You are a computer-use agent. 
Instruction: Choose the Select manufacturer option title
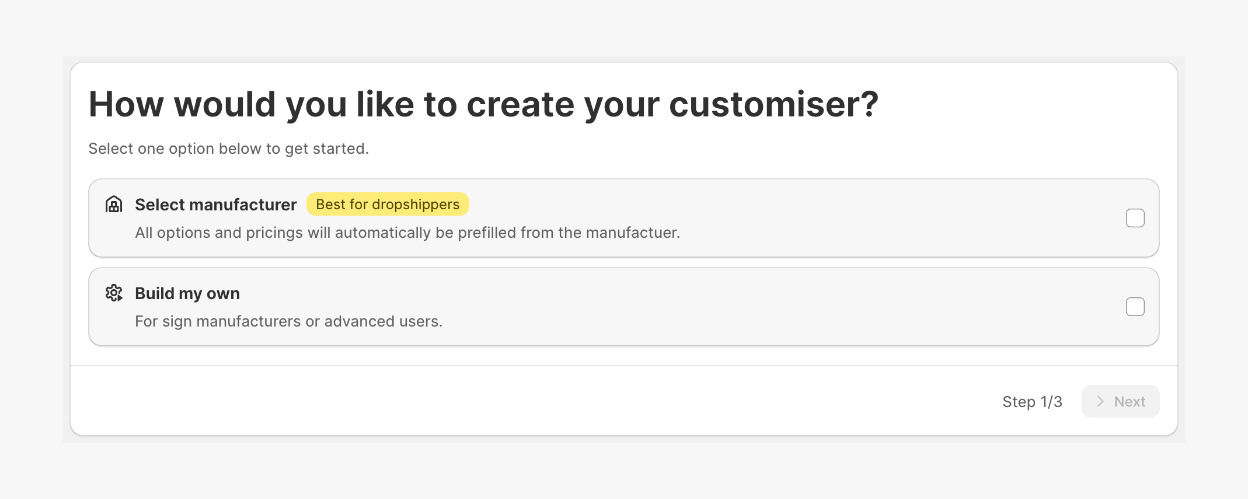tap(215, 205)
